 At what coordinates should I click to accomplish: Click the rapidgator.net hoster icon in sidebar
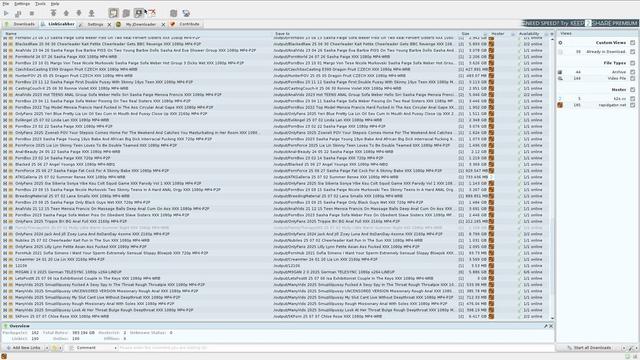560,105
